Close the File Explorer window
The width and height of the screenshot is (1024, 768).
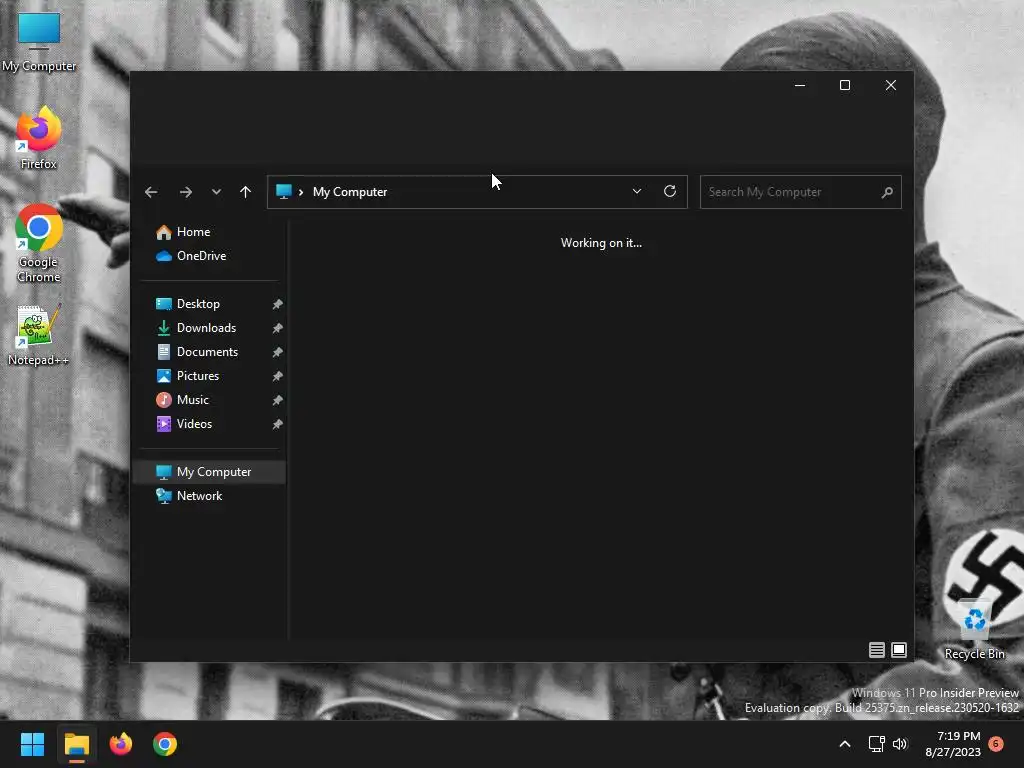coord(891,86)
